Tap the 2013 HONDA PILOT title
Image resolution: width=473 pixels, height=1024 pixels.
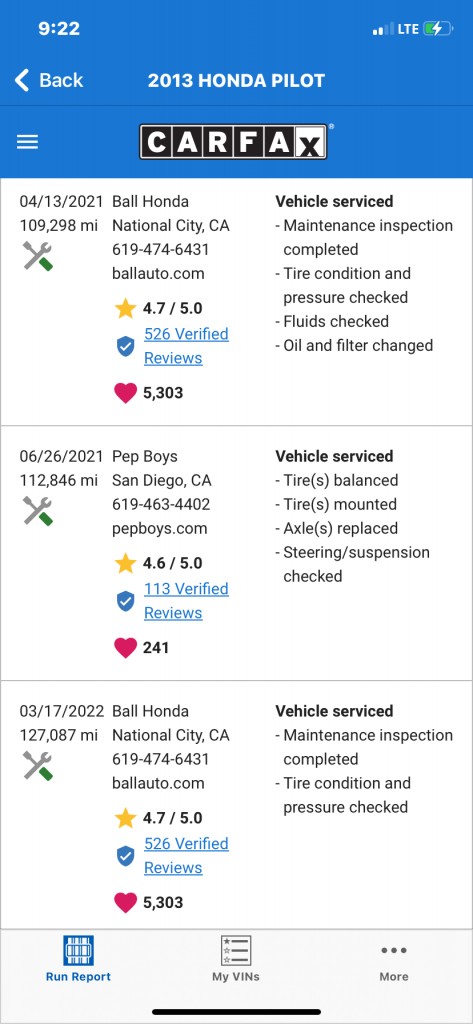(236, 80)
